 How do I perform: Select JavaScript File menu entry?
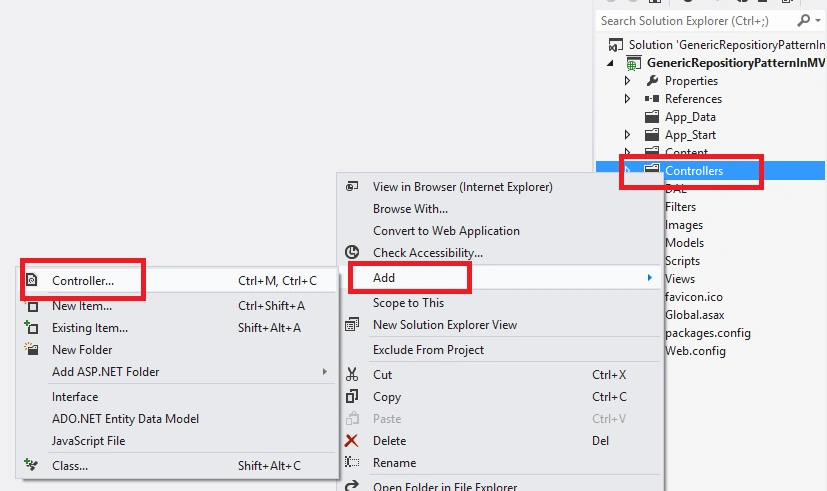[x=177, y=441]
